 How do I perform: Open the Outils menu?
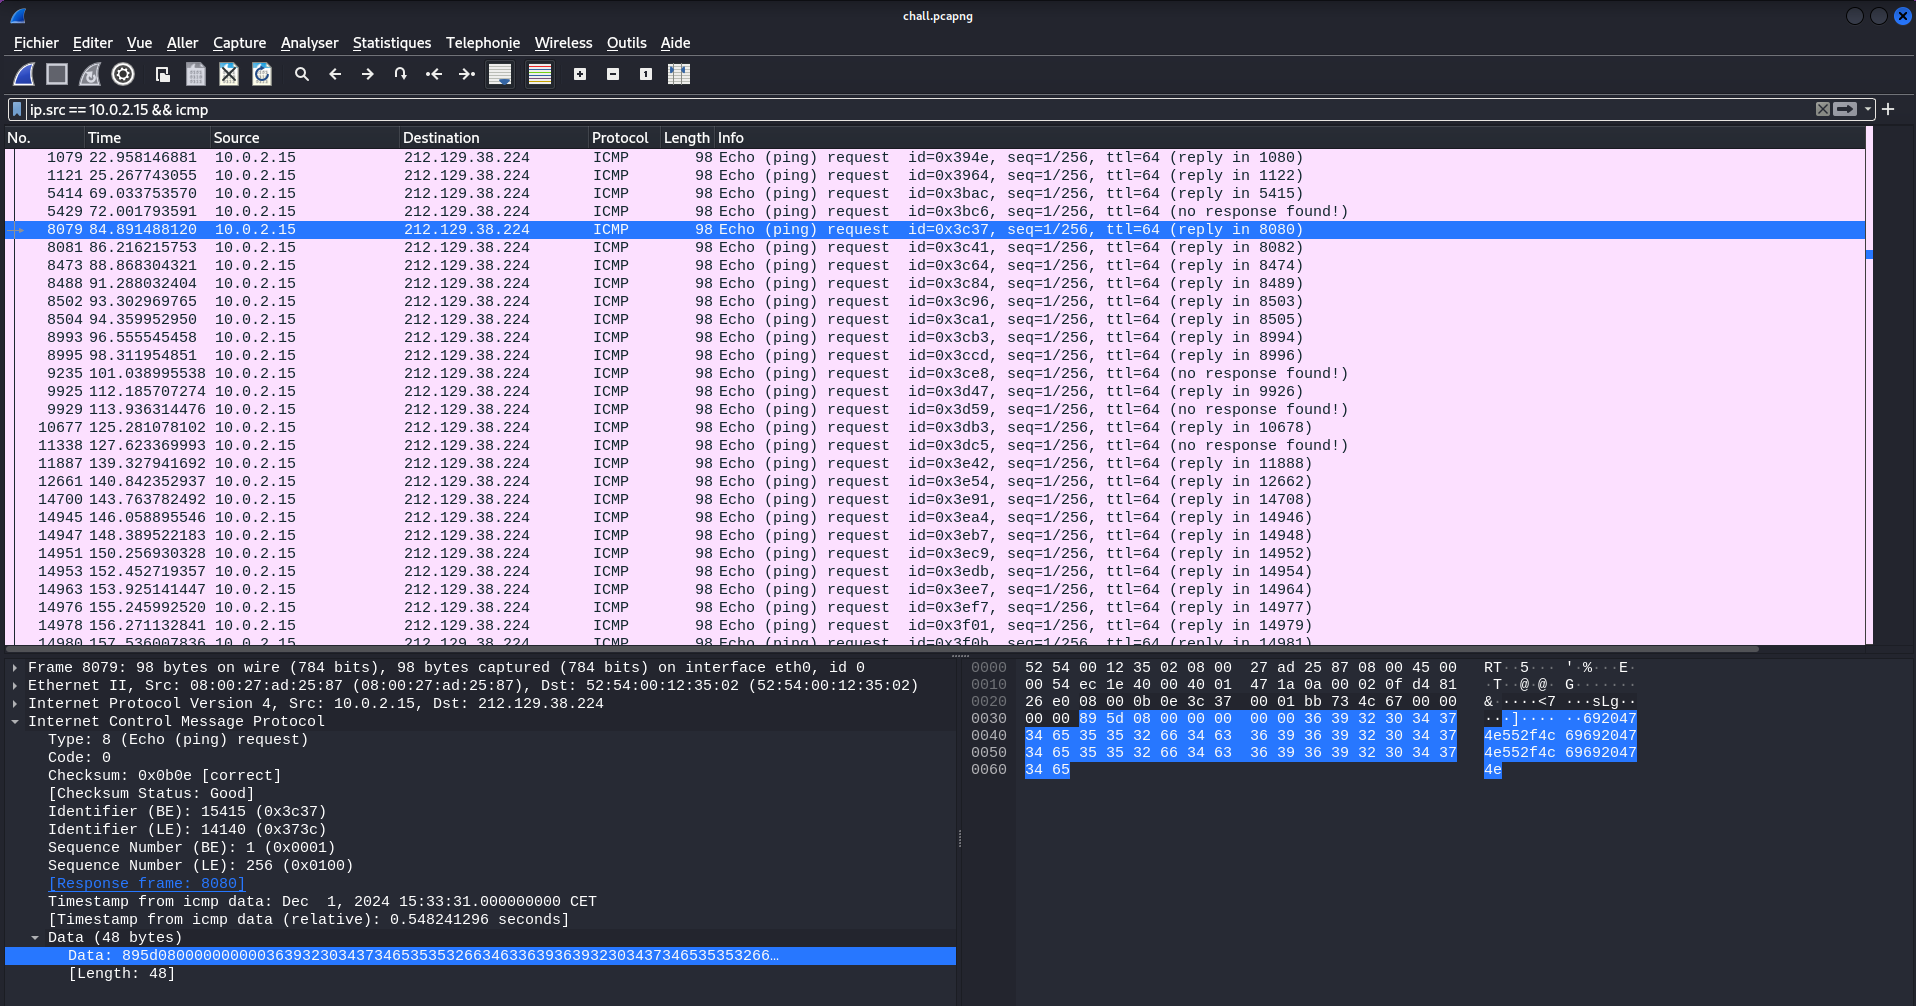627,43
